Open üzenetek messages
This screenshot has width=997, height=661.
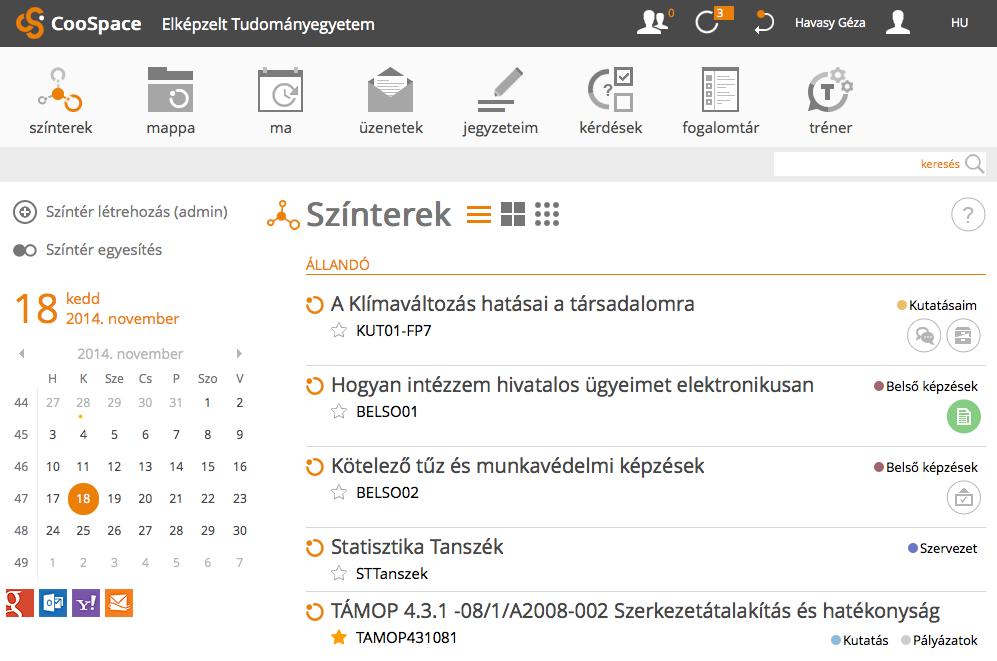390,101
